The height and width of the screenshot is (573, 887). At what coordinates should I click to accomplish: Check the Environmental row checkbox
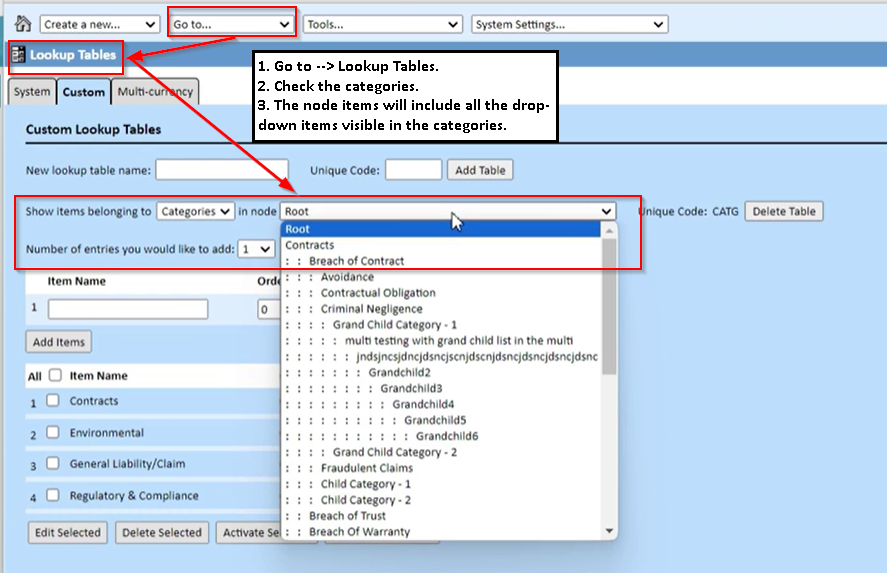[x=53, y=432]
